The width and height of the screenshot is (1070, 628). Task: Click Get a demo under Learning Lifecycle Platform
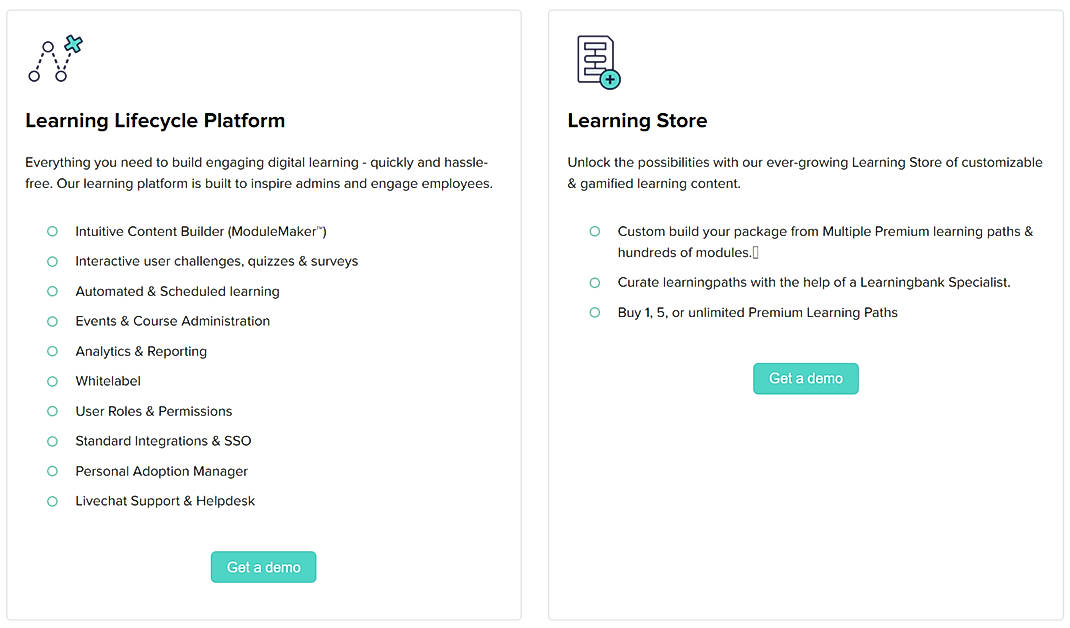(x=263, y=567)
